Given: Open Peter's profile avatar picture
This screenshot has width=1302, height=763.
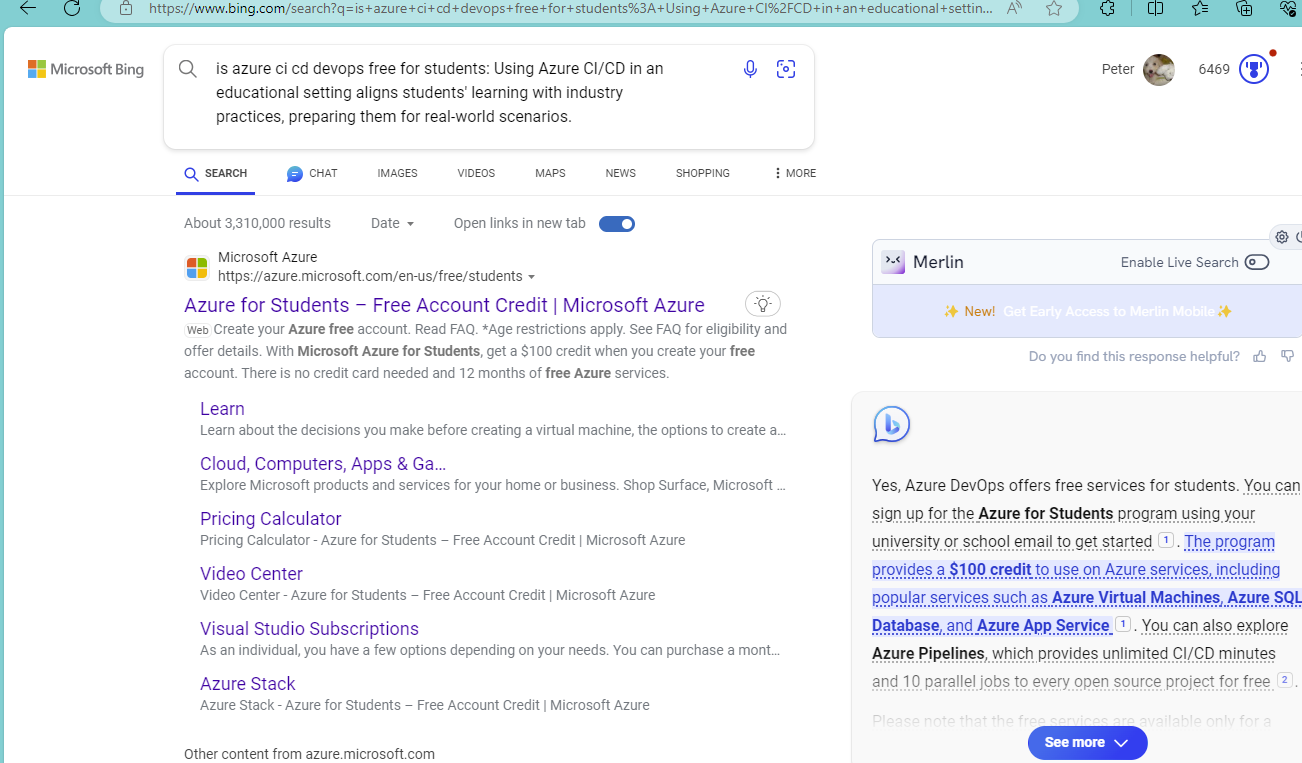Looking at the screenshot, I should coord(1159,70).
